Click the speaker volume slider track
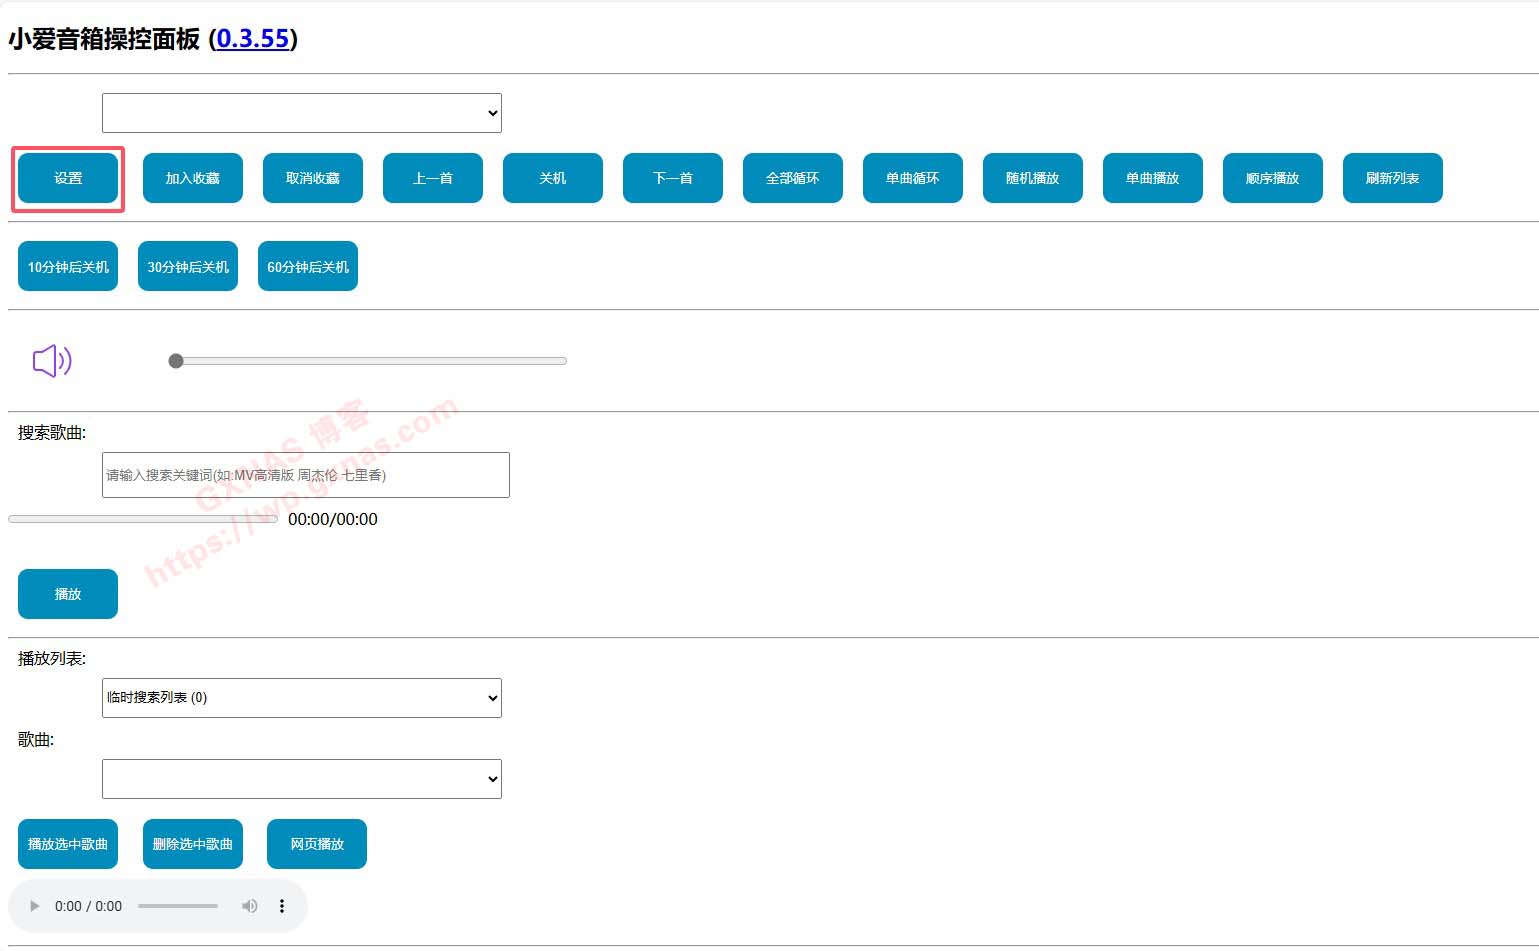 click(x=370, y=361)
